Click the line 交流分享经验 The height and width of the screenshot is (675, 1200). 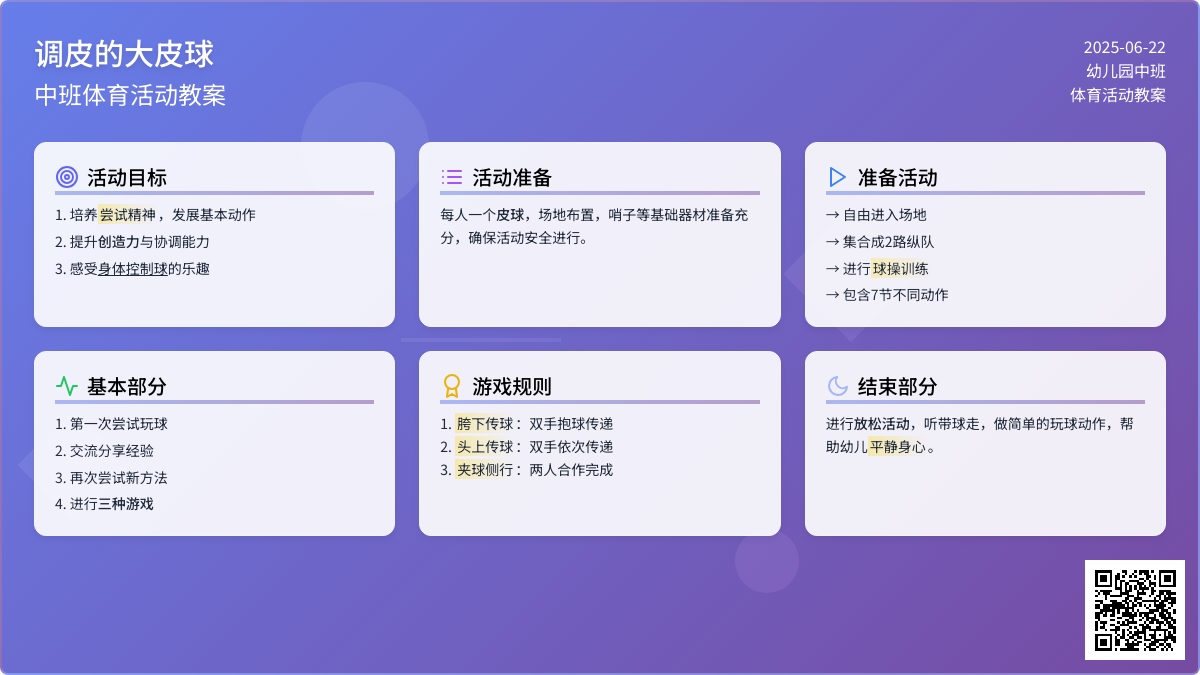[104, 450]
